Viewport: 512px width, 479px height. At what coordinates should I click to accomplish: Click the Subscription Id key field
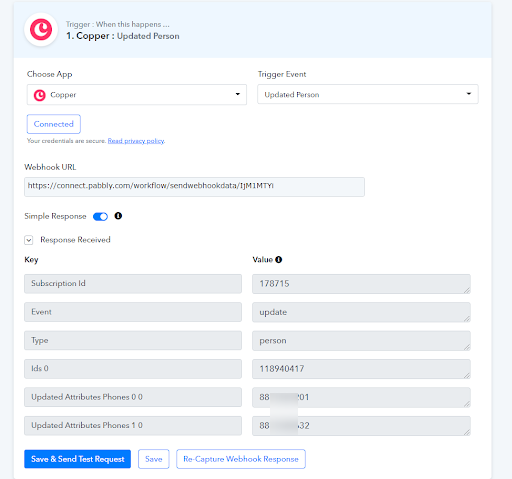133,284
